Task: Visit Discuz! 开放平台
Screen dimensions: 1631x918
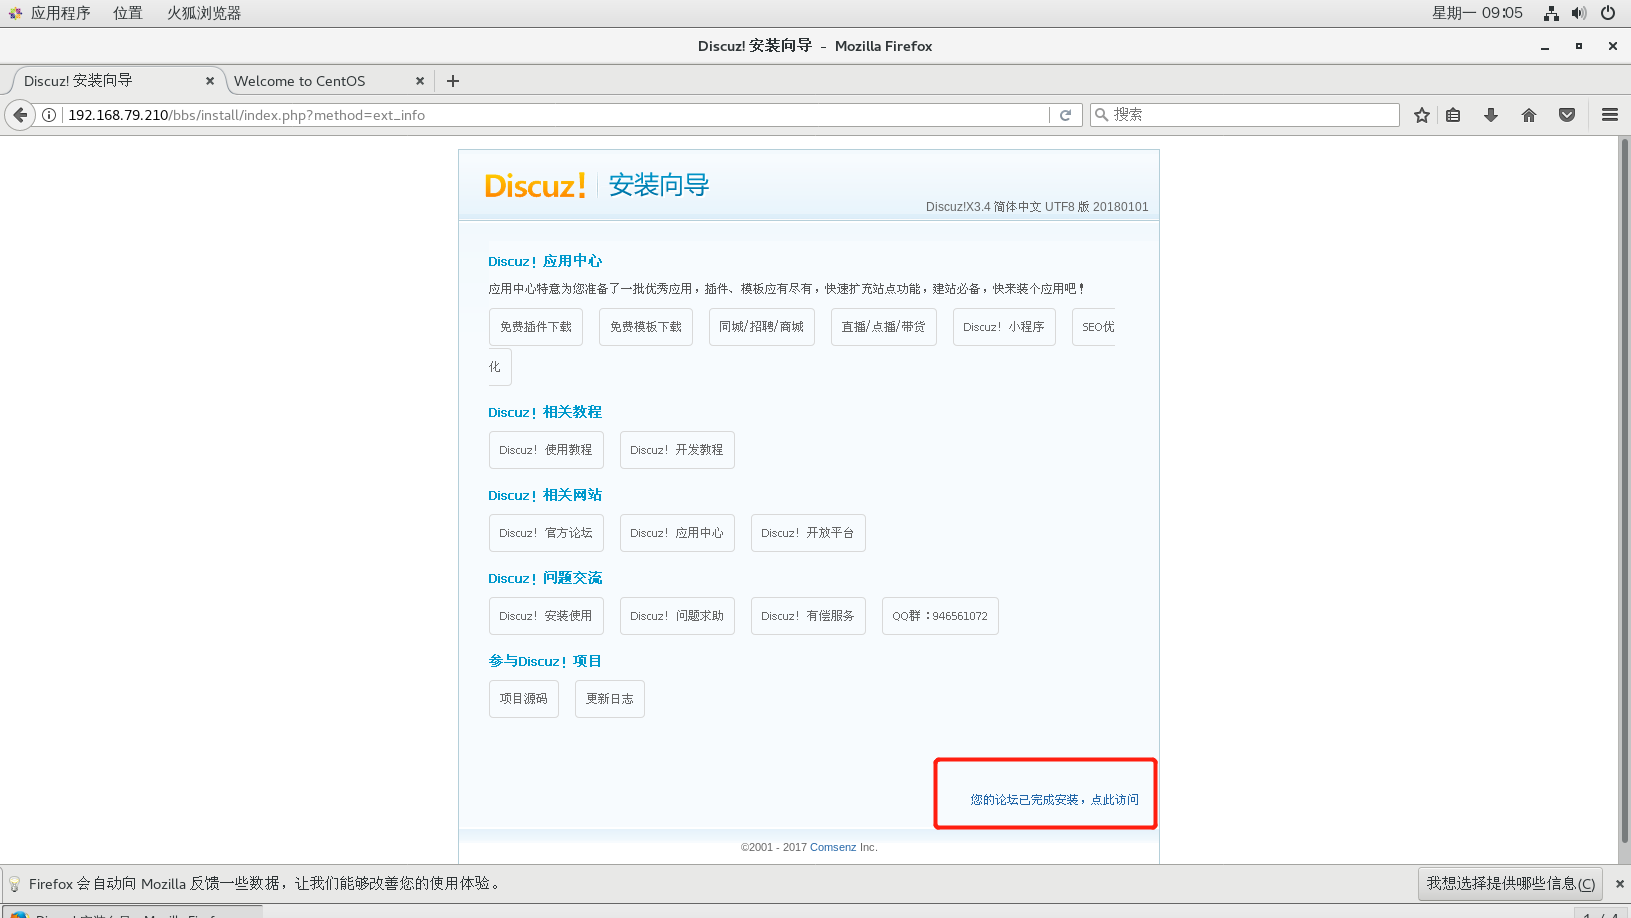Action: (x=808, y=533)
